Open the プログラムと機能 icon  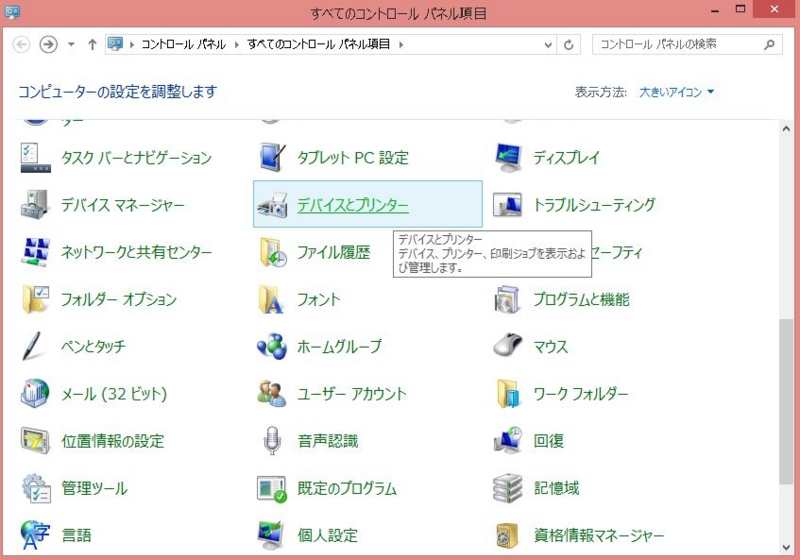click(x=508, y=299)
